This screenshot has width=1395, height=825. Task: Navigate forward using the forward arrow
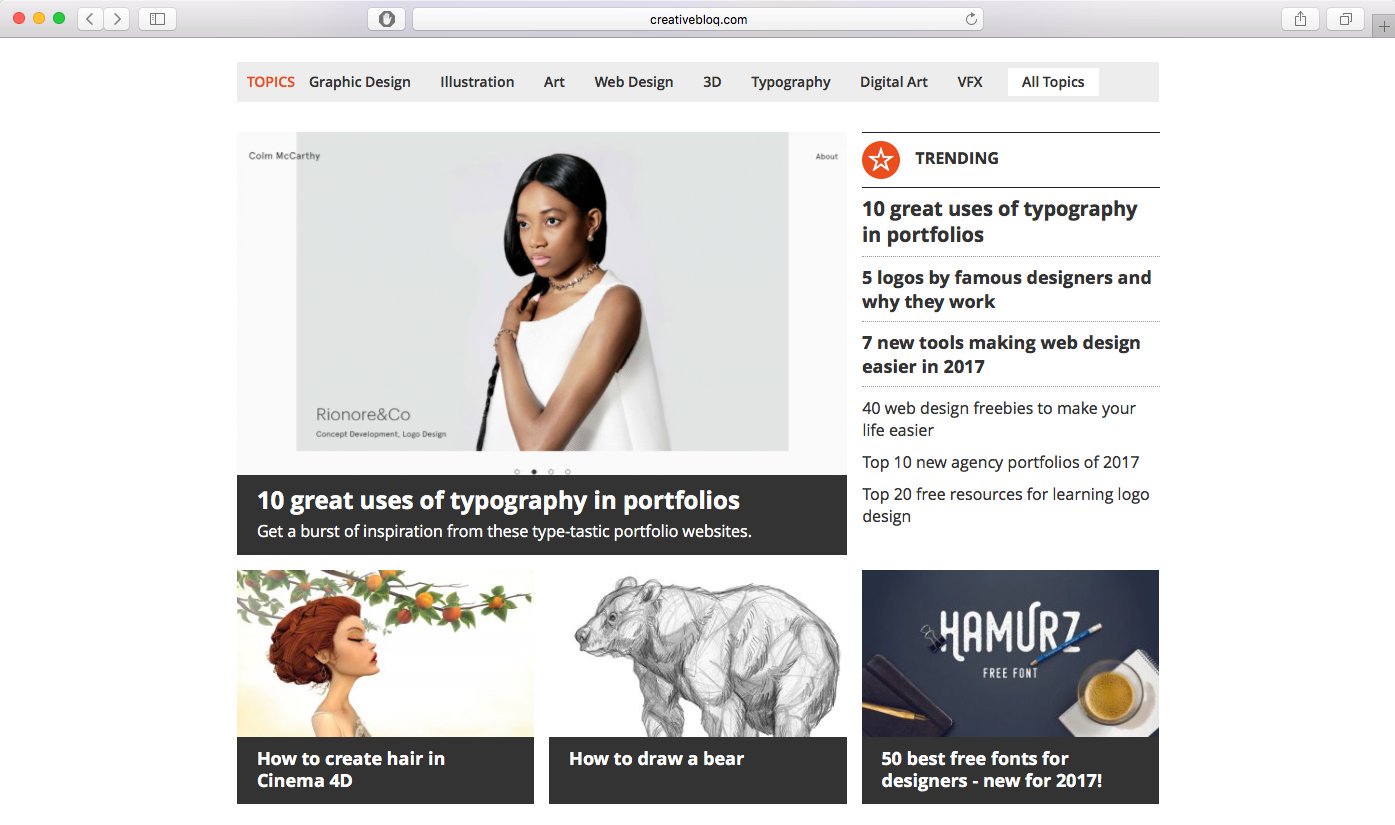(x=117, y=18)
